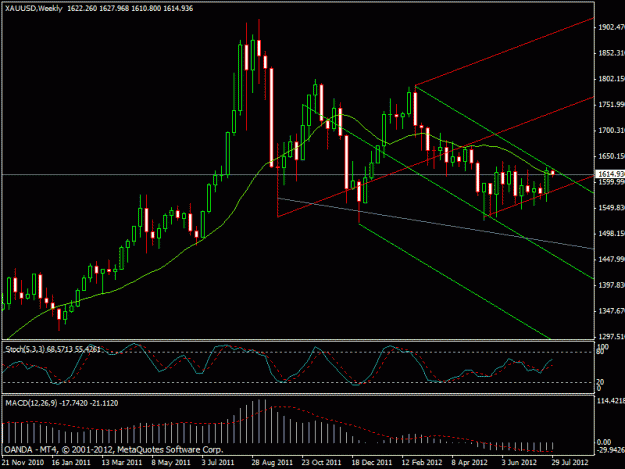Viewport: 625px width, 469px height.
Task: Select the 3 Jul 2011 date label
Action: pyautogui.click(x=218, y=463)
